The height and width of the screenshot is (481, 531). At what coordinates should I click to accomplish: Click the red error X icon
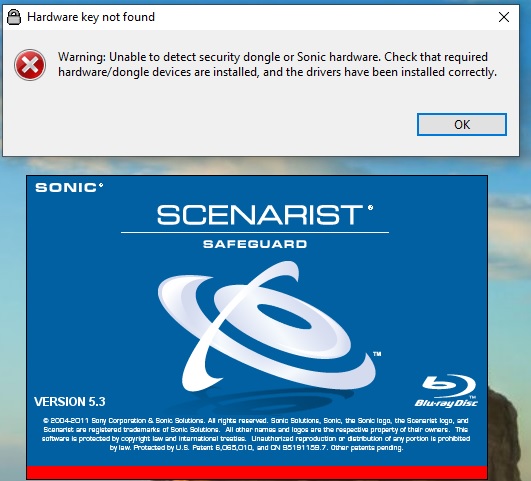click(30, 65)
